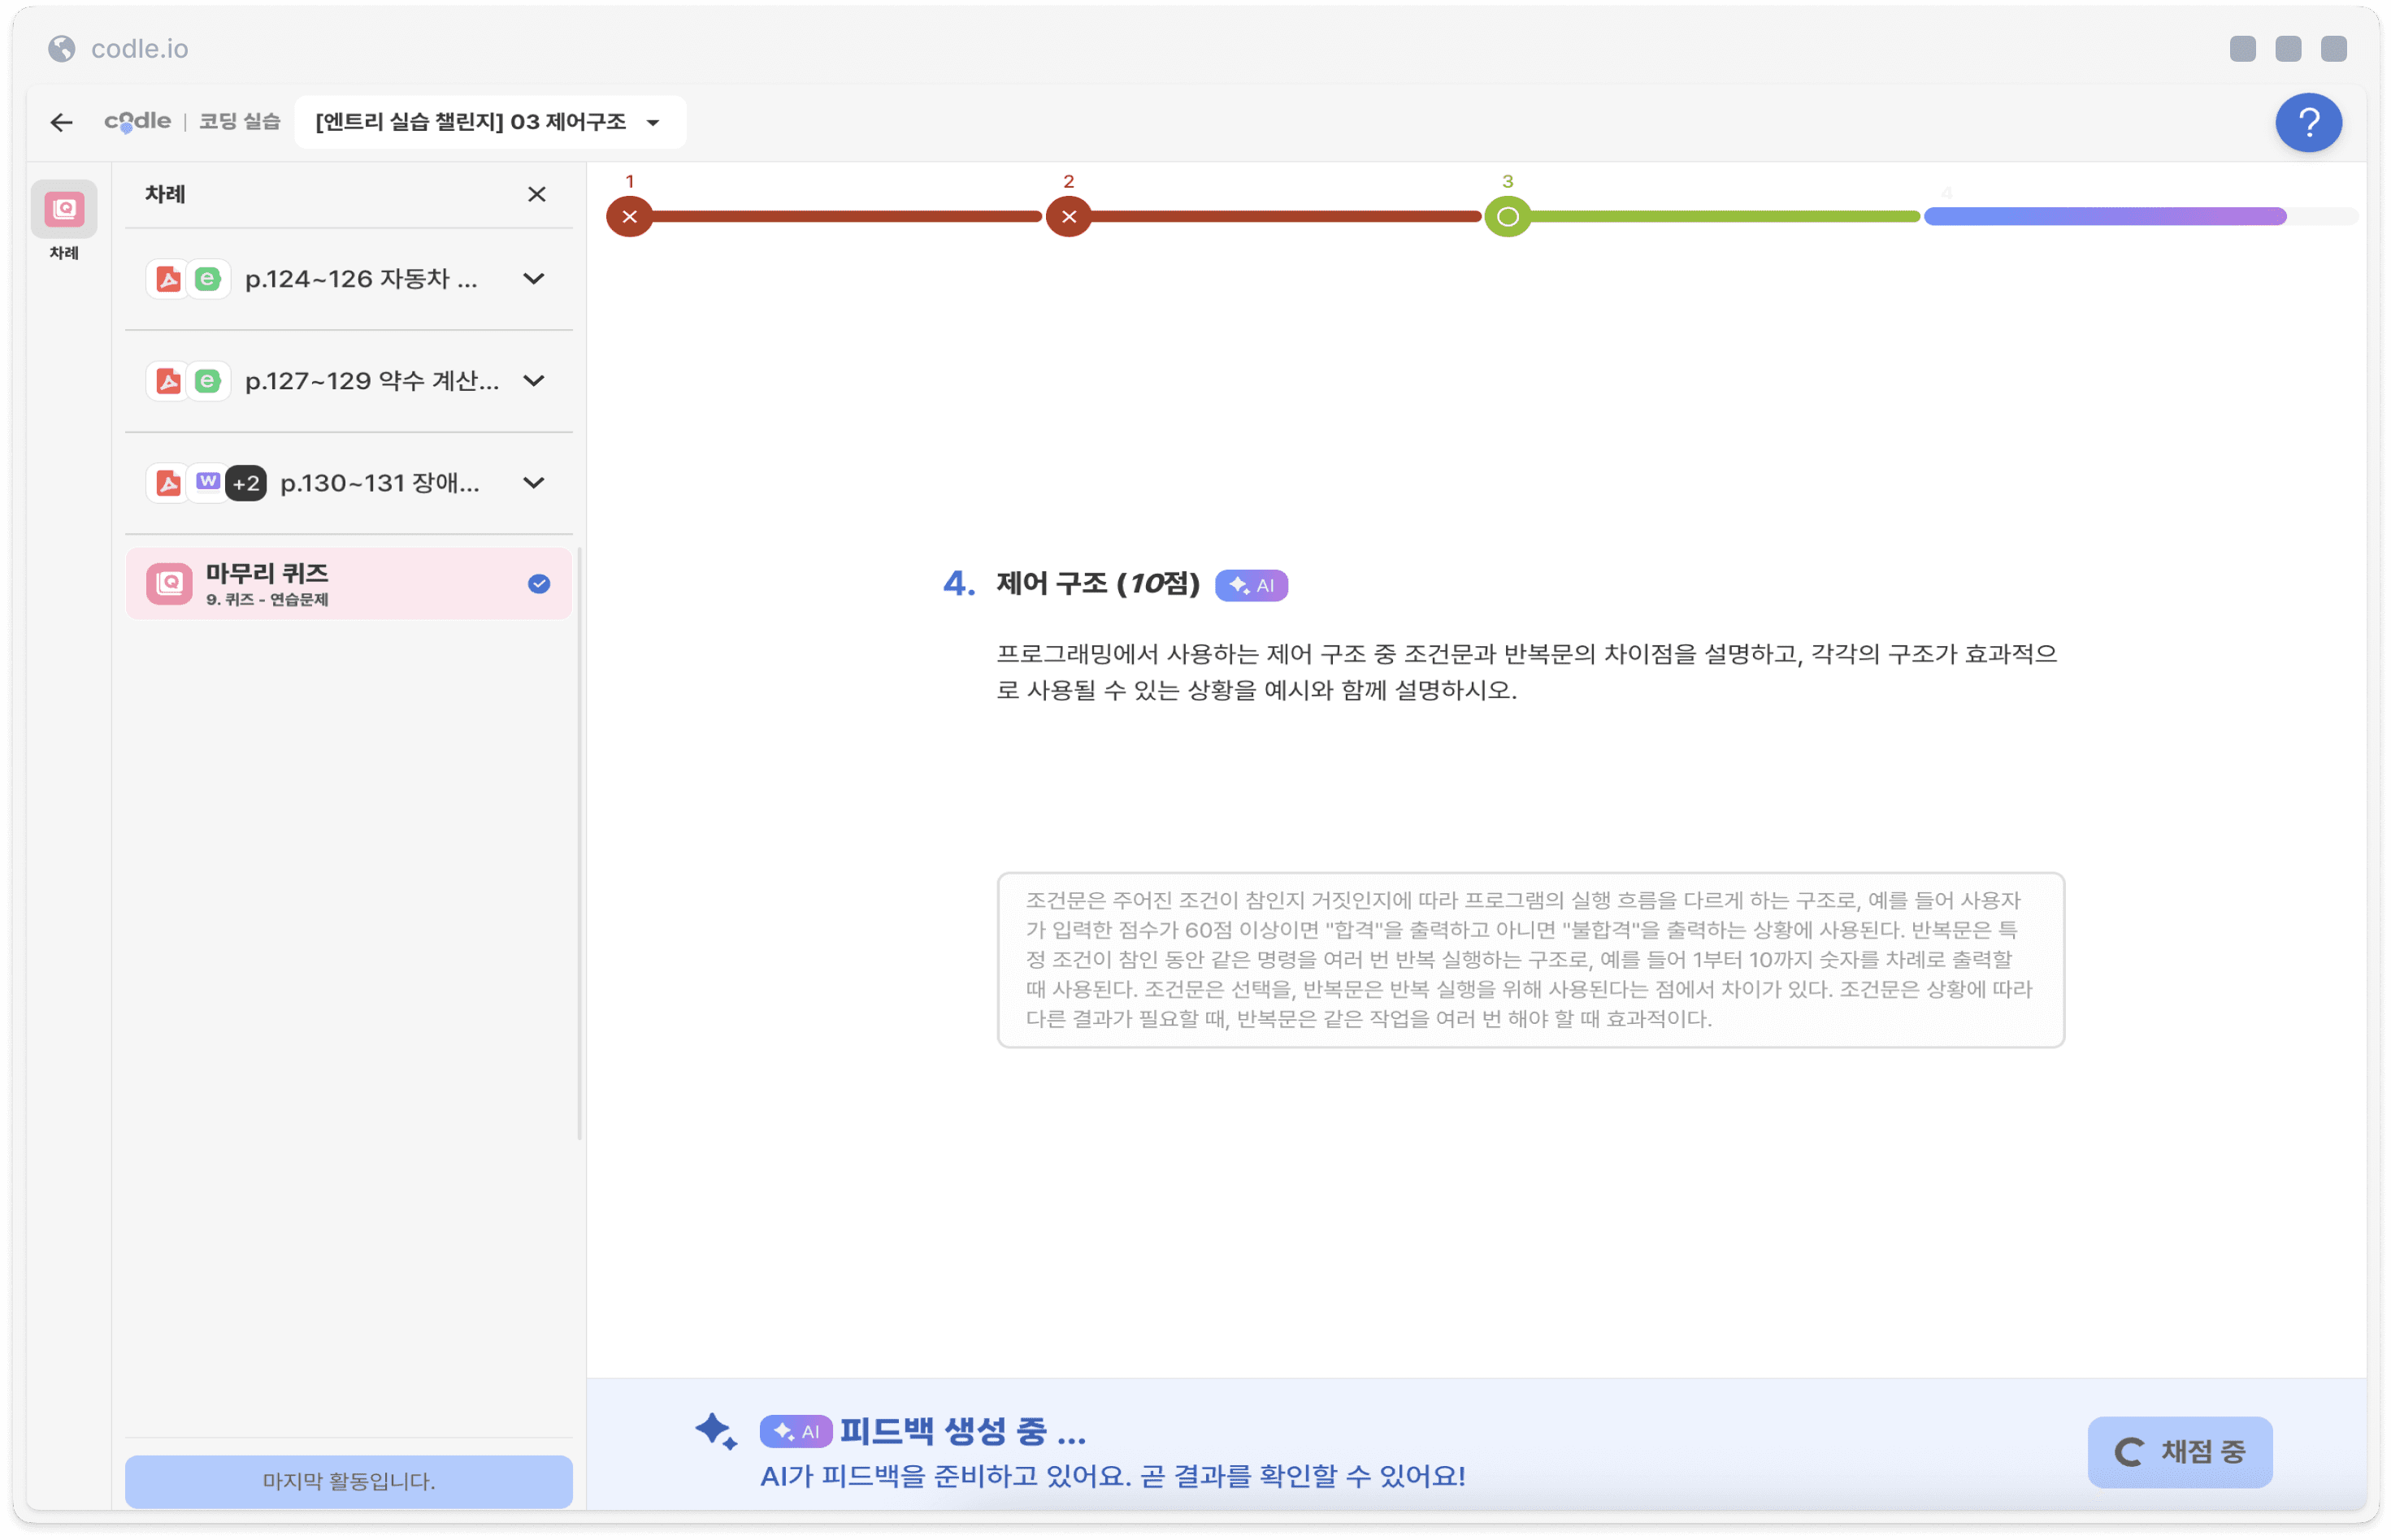Select the 마무리 퀴즈 item

[x=348, y=583]
